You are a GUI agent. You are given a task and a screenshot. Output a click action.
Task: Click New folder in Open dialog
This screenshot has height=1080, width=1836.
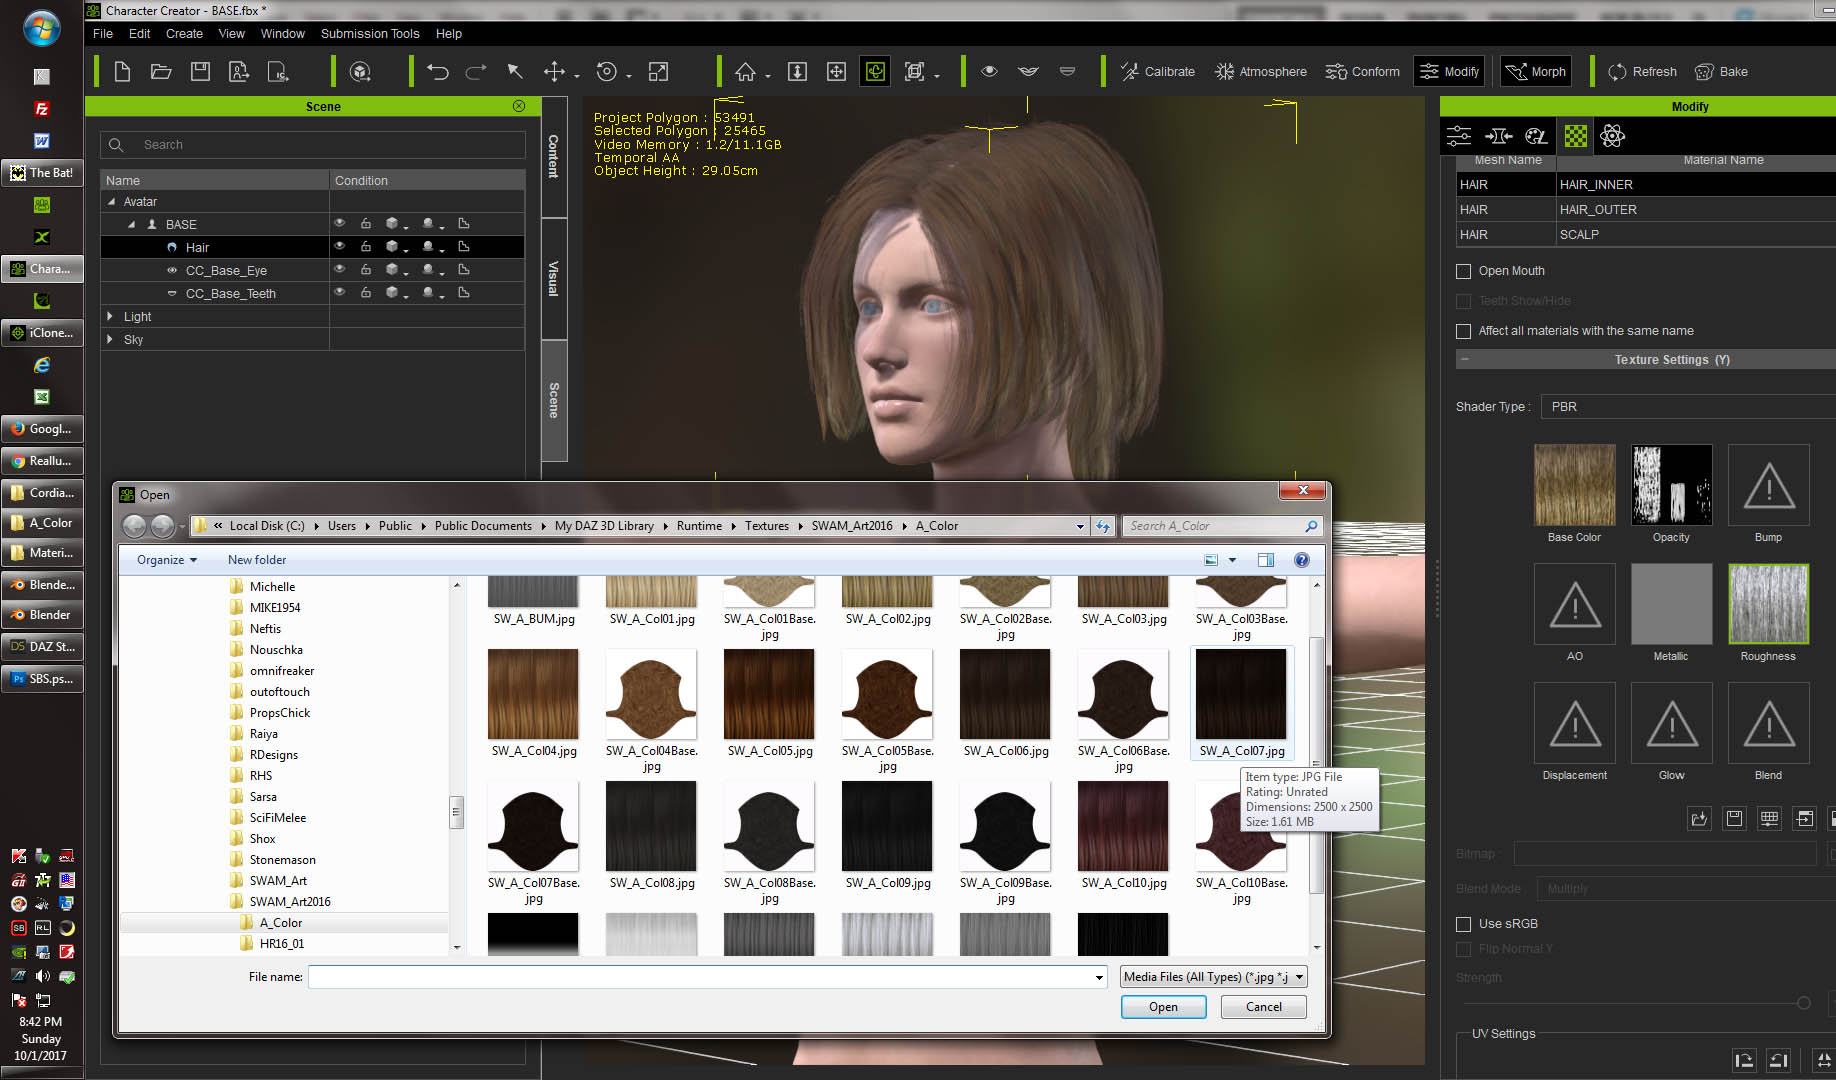tap(257, 560)
